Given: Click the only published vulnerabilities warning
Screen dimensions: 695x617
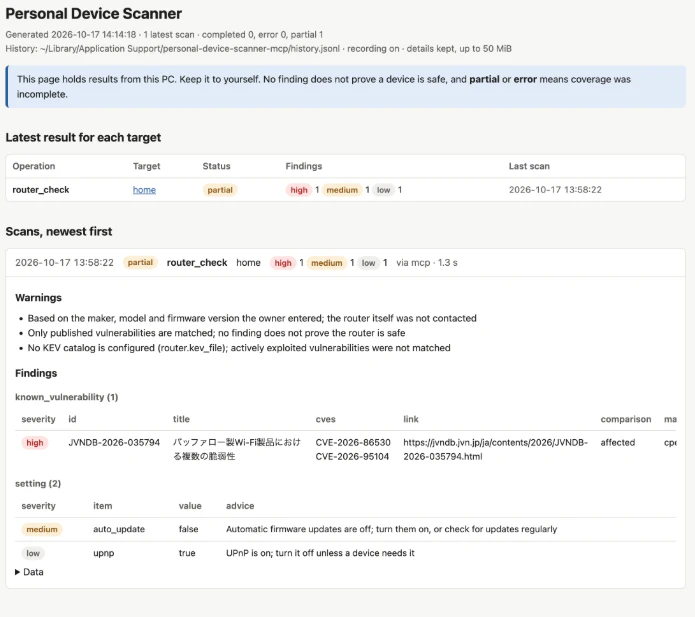Looking at the screenshot, I should coord(216,333).
